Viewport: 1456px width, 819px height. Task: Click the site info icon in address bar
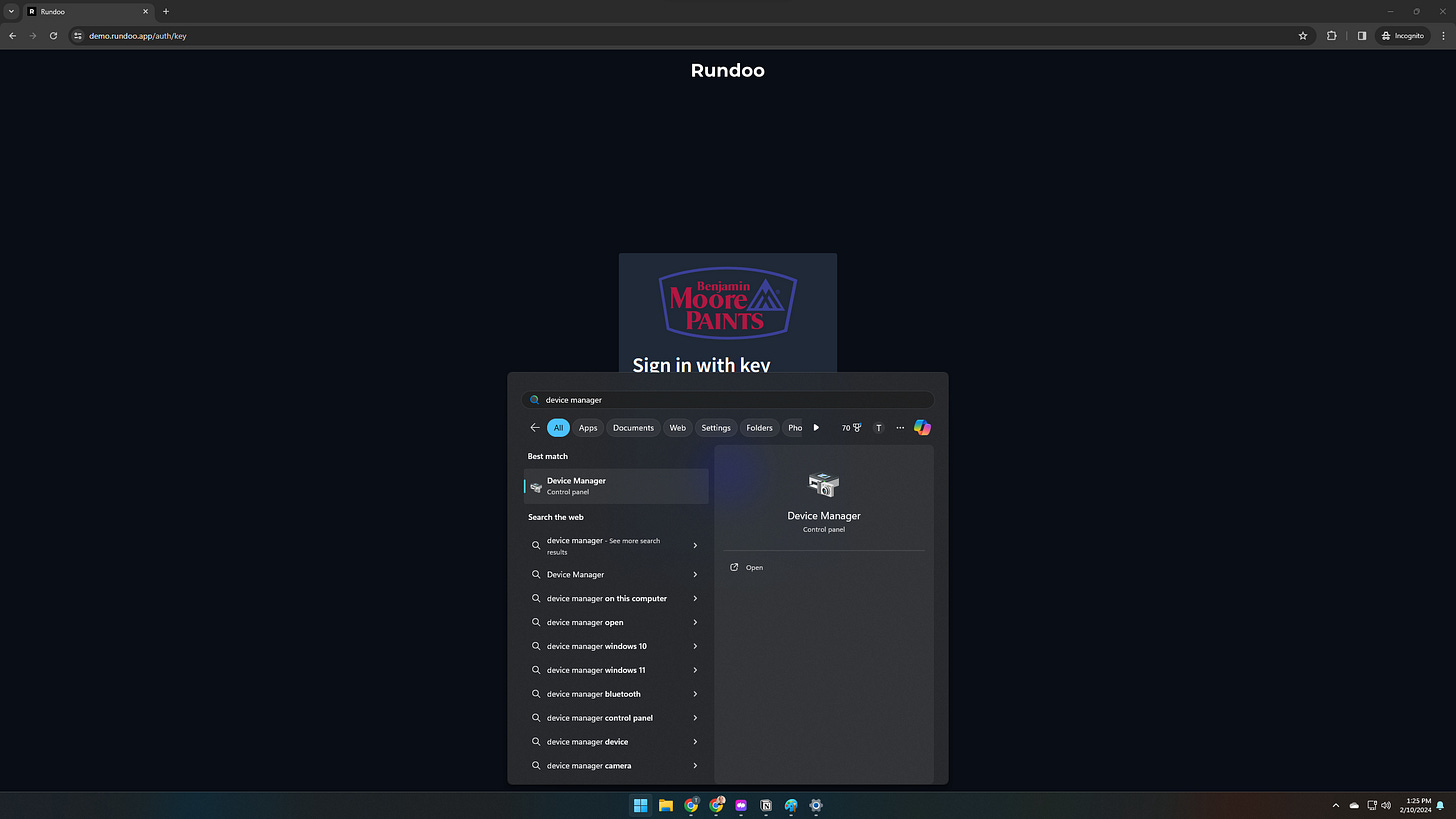coord(78,36)
